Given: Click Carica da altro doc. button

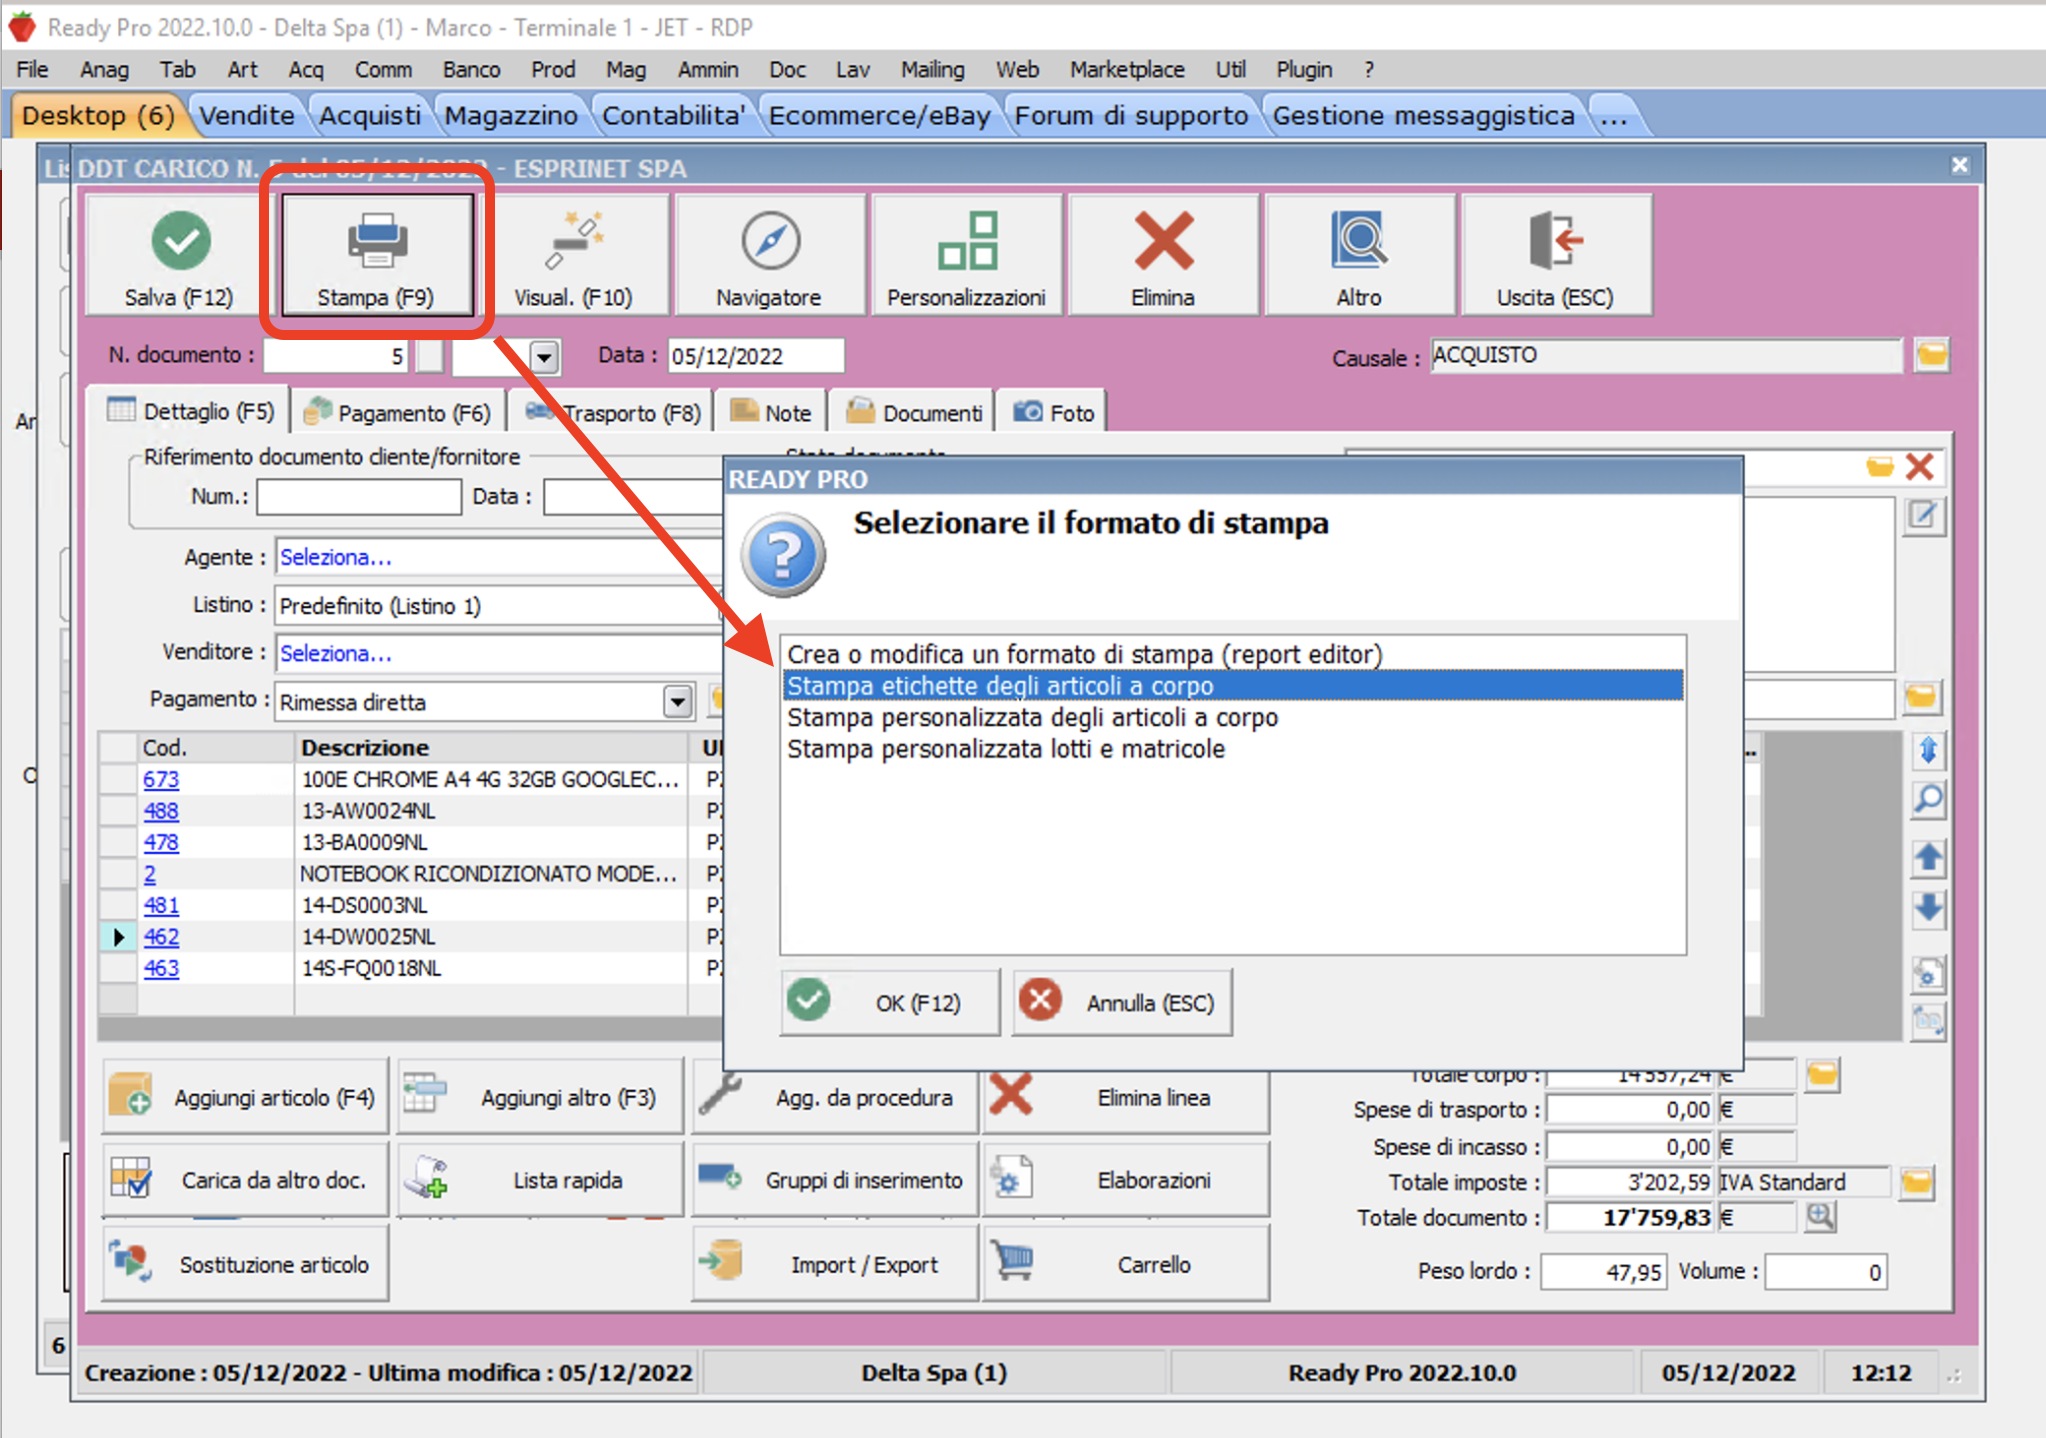Looking at the screenshot, I should [x=245, y=1180].
